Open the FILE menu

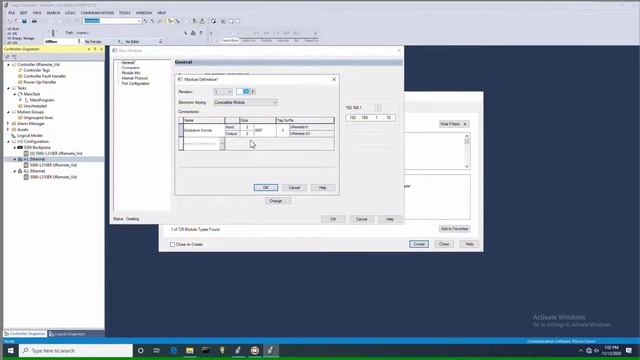11,13
